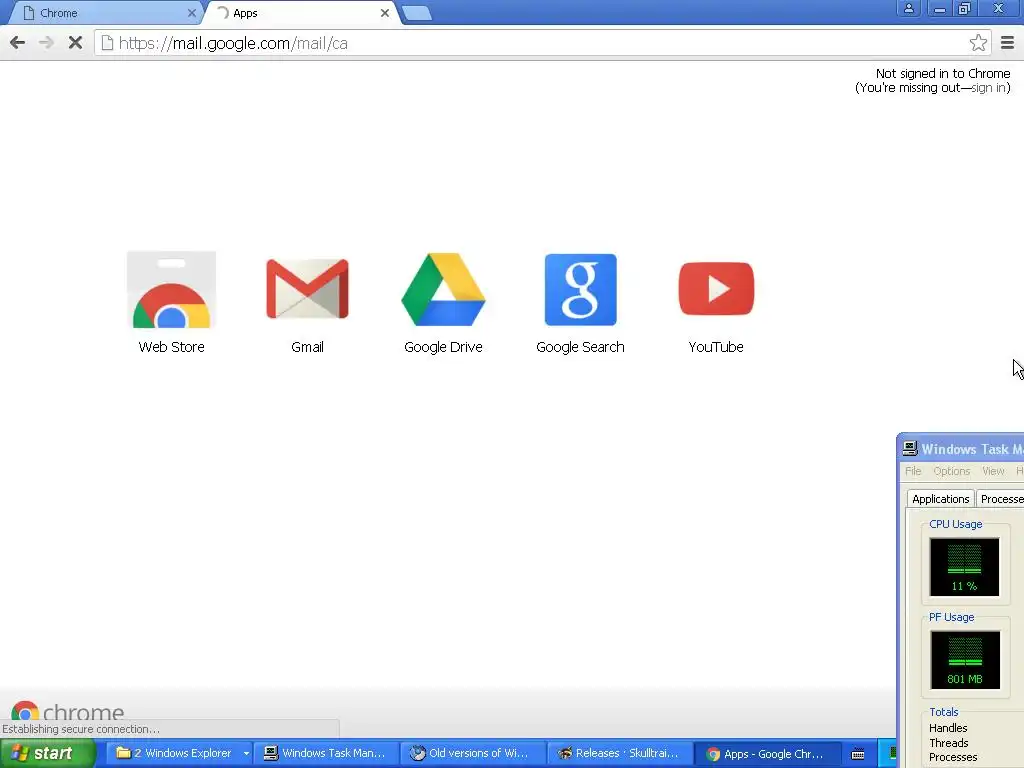Open View menu in Task Manager
Screen dimensions: 1024x768
click(993, 471)
